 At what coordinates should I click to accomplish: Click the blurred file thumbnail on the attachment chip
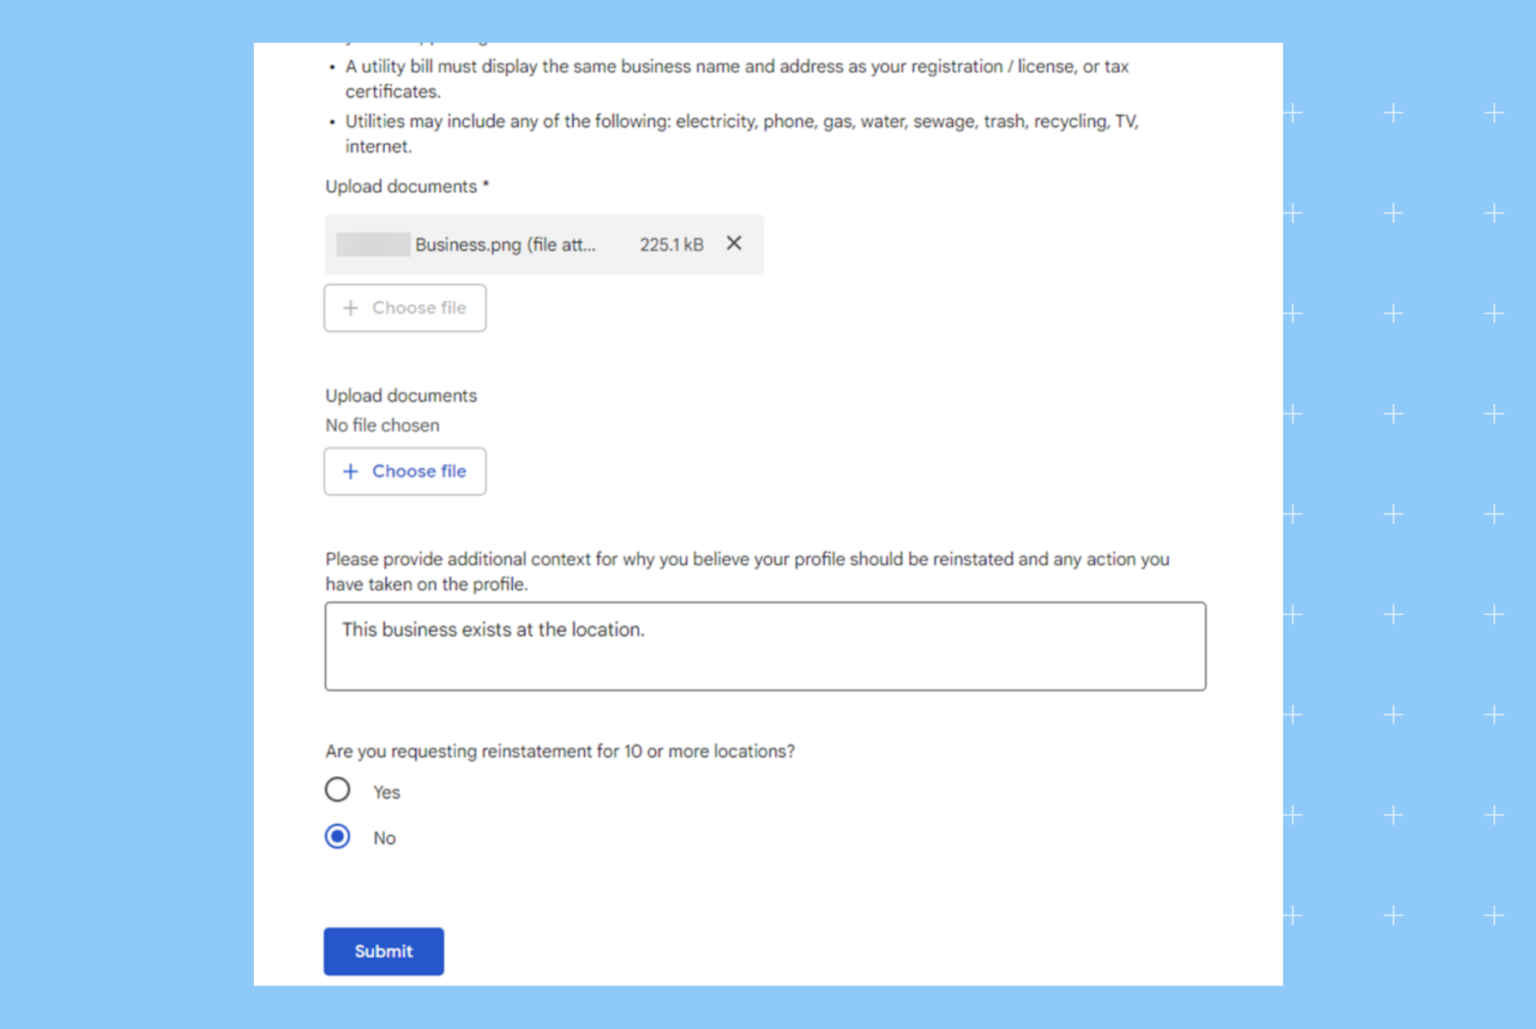(x=372, y=243)
